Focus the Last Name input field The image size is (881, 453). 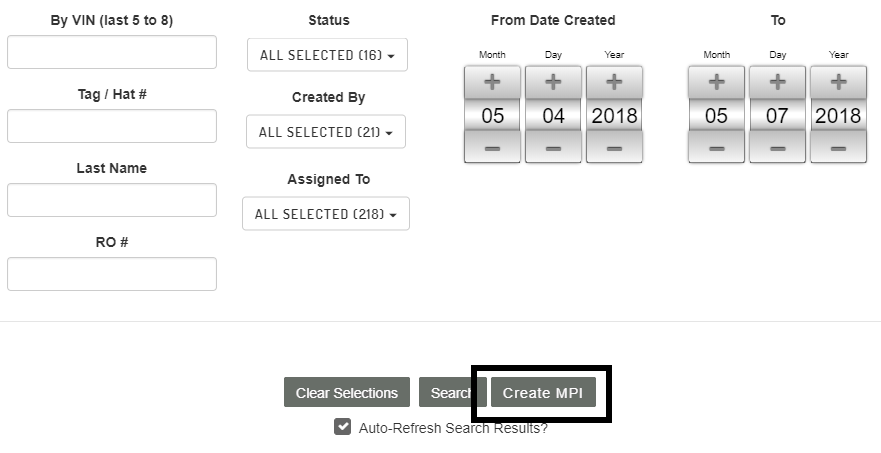(x=112, y=200)
